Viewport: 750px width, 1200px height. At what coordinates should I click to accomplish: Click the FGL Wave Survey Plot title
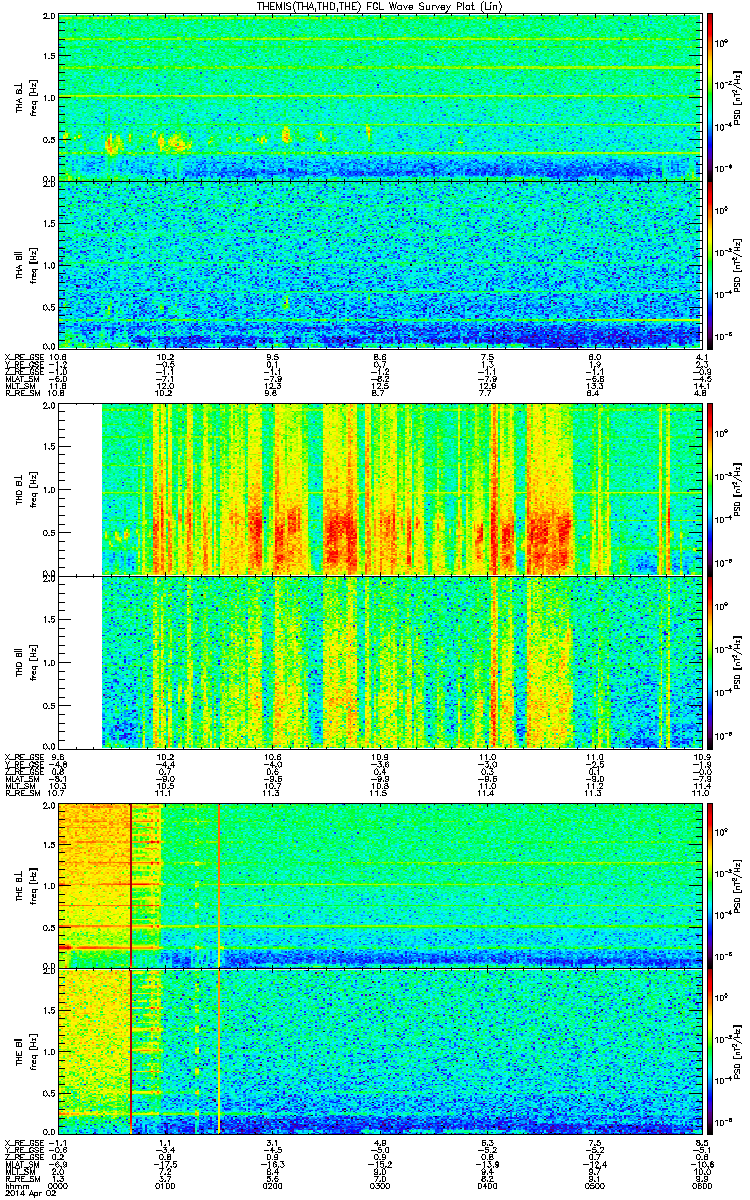pyautogui.click(x=382, y=6)
